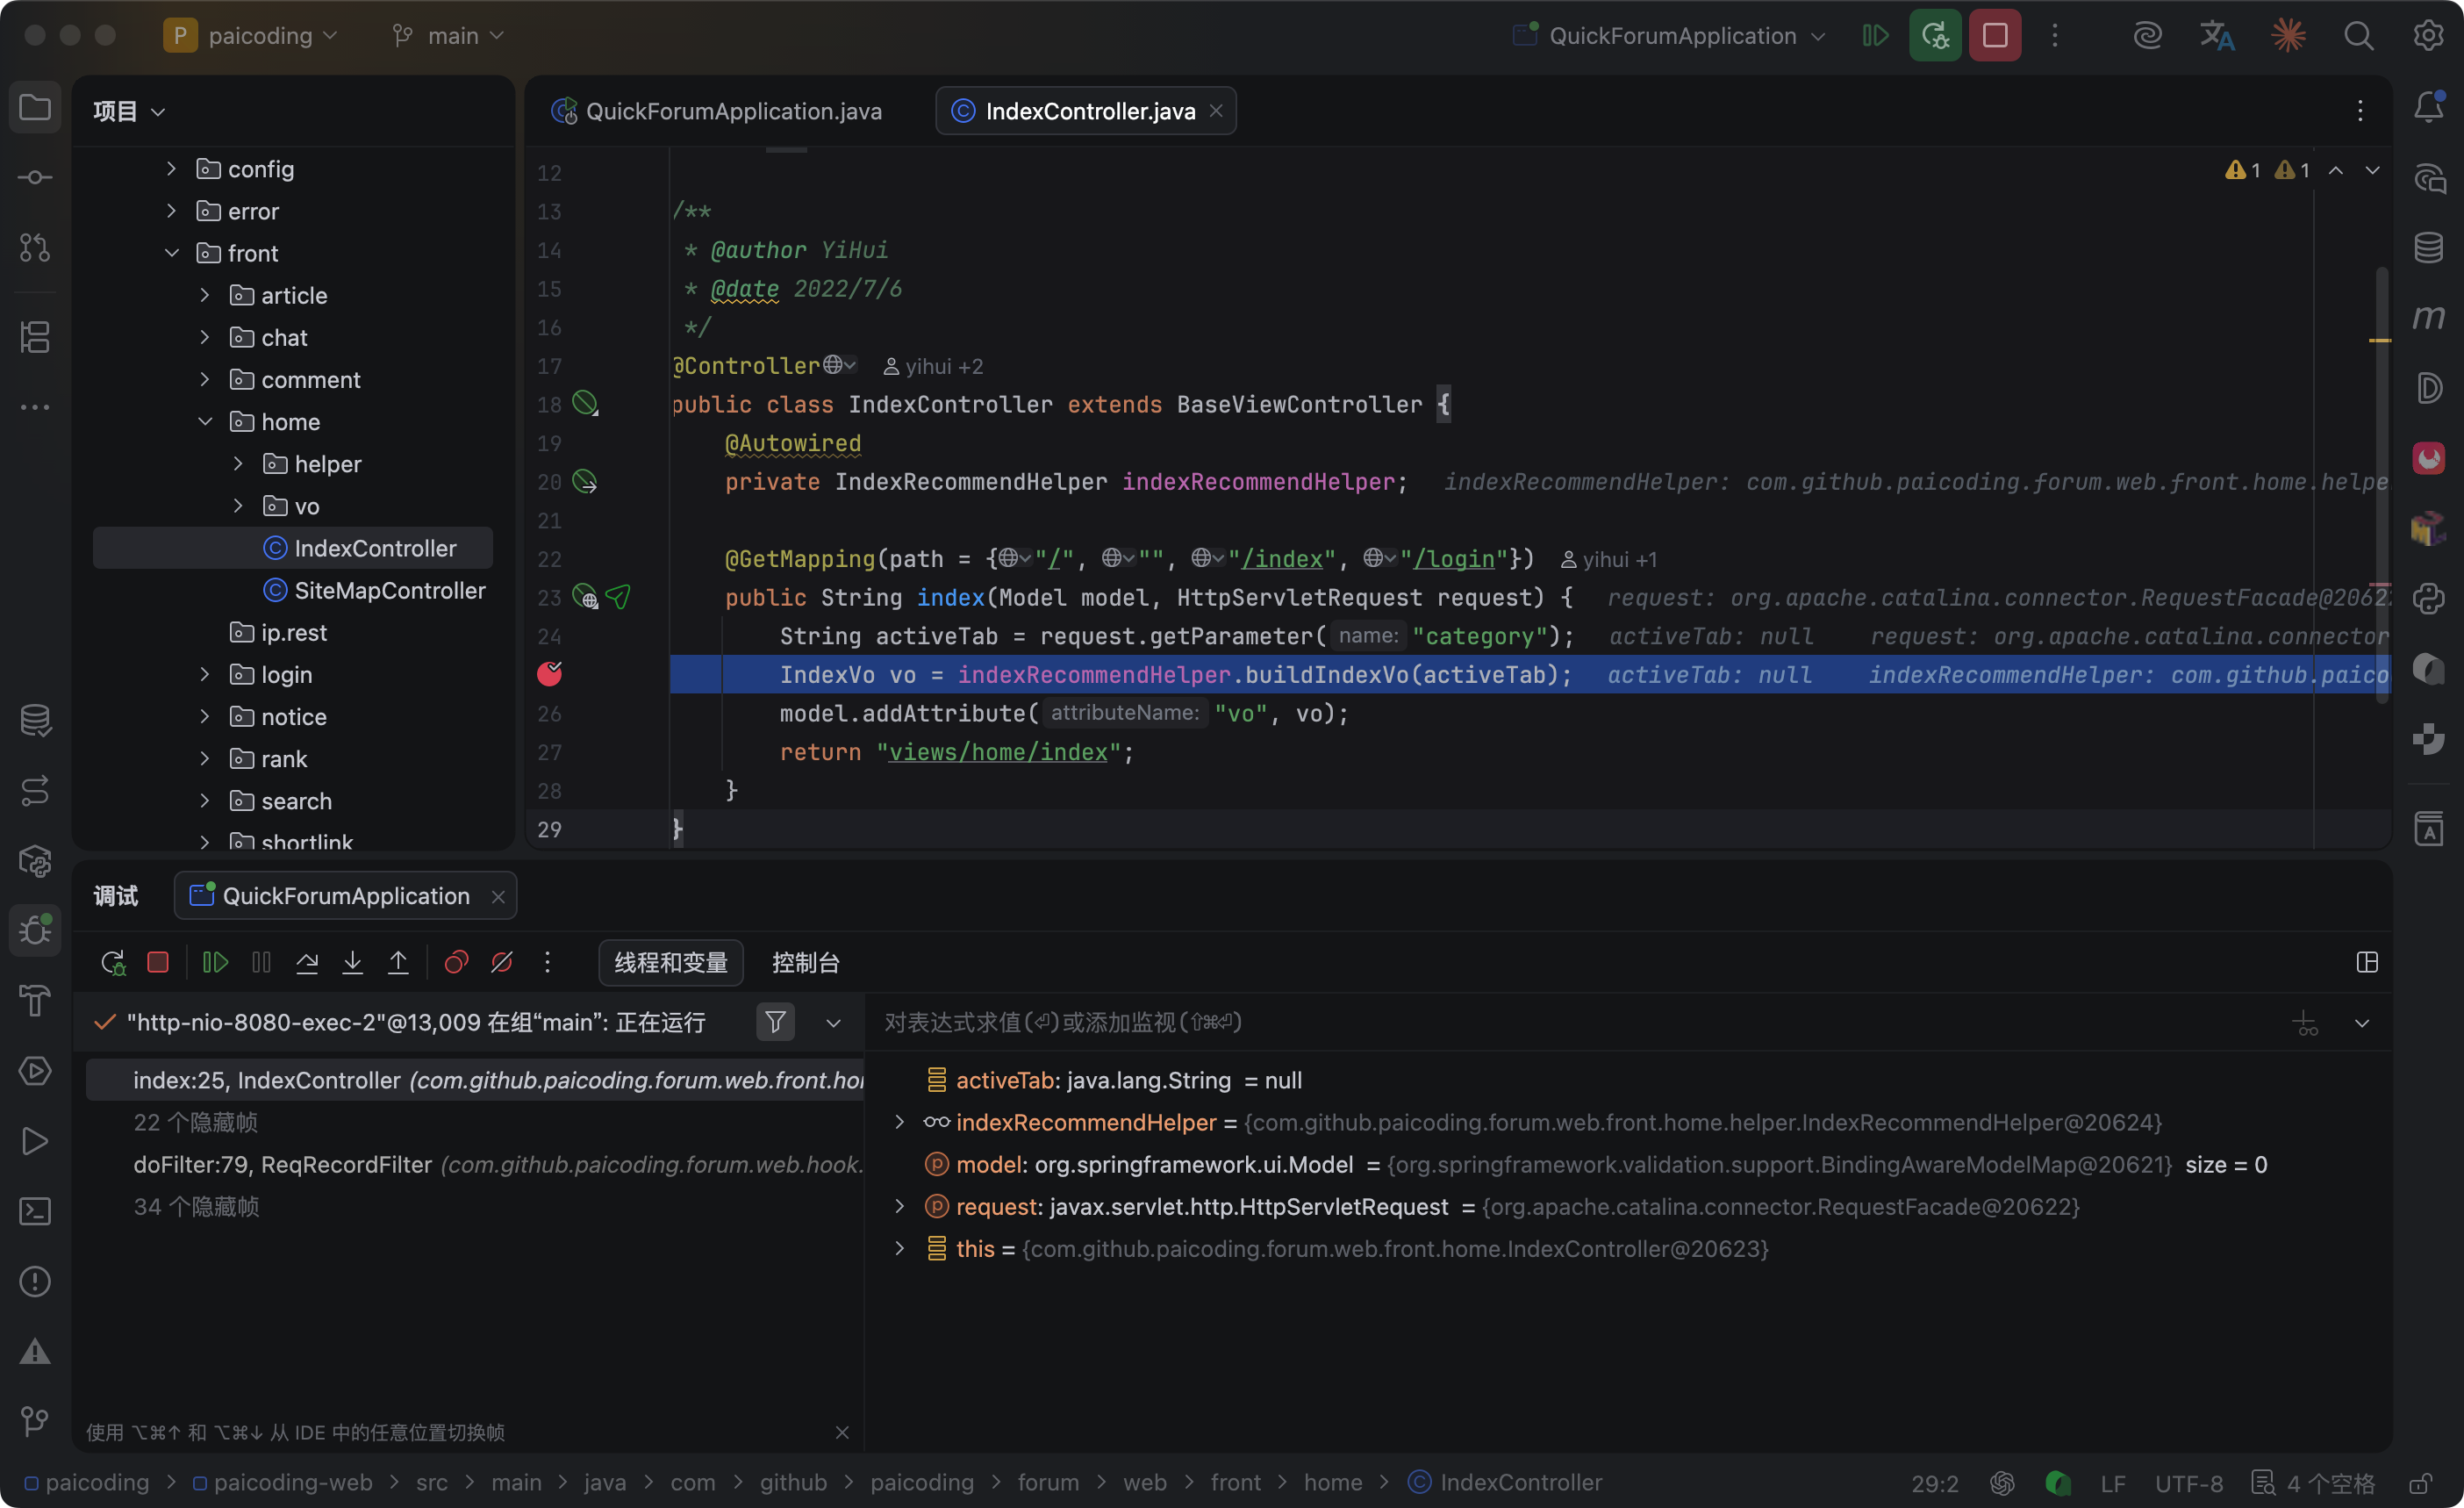Click the Step Into debugger icon
Screen dimensions: 2464x1508
tap(352, 962)
